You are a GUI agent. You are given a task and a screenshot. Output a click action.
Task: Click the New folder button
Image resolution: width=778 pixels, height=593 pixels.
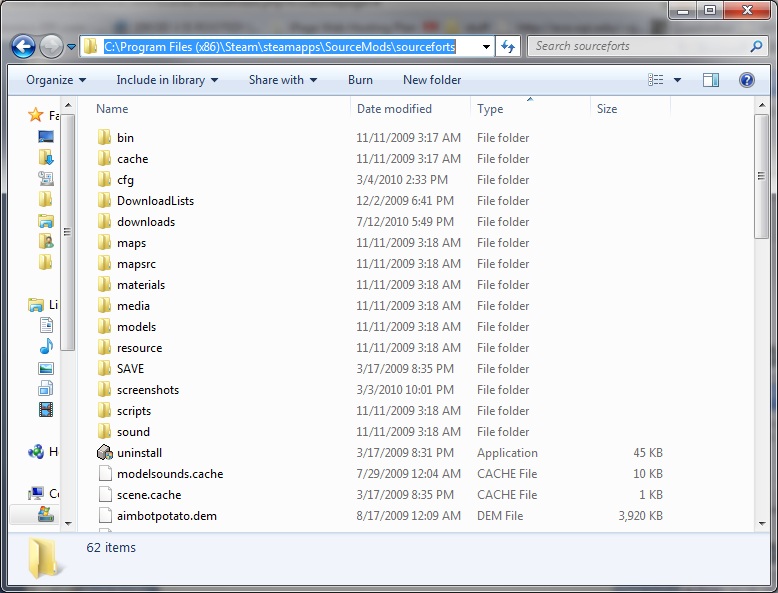pos(432,80)
